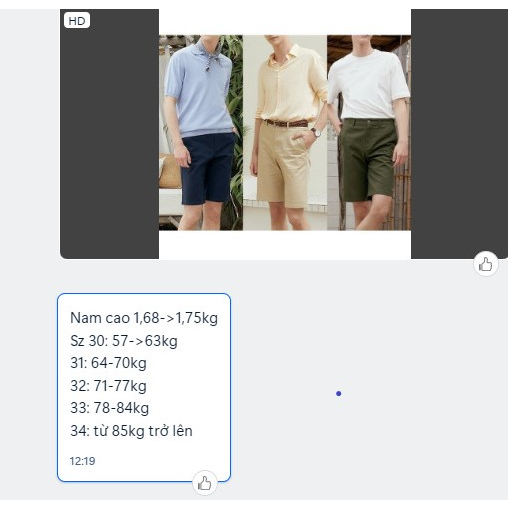Select the '34: từ 85kg trở lên' line
This screenshot has width=508, height=508.
point(131,431)
